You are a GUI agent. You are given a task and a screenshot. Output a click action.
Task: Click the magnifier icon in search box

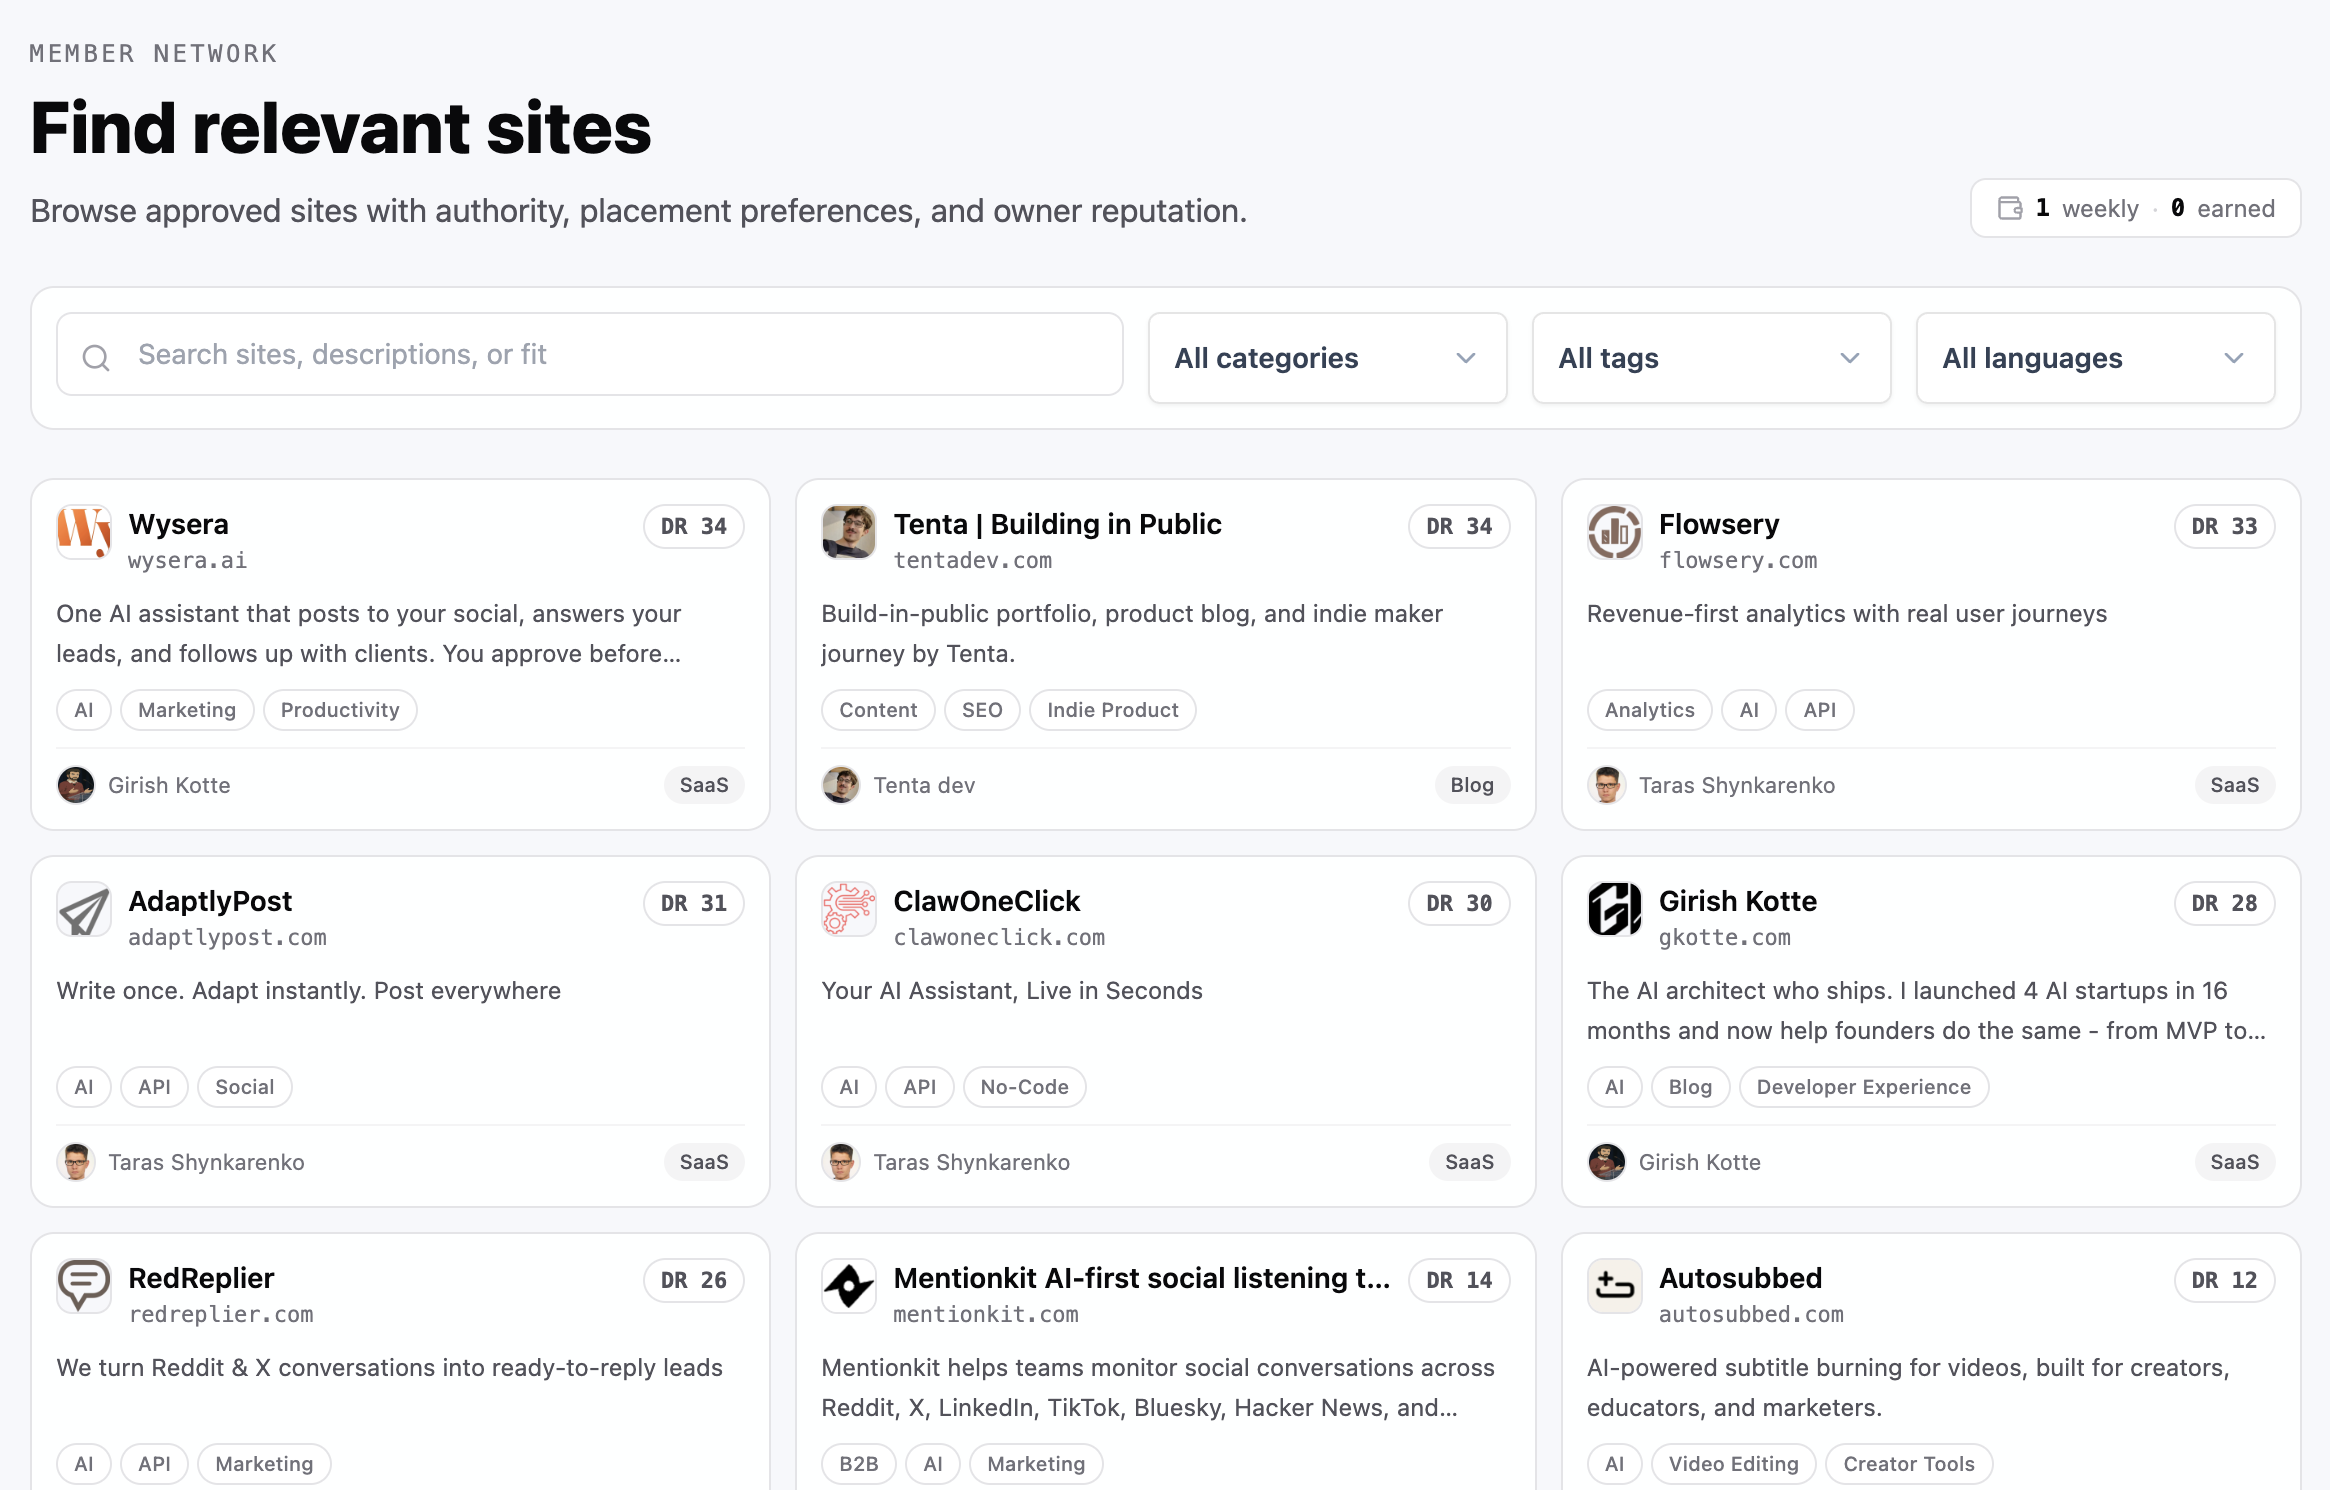coord(96,357)
